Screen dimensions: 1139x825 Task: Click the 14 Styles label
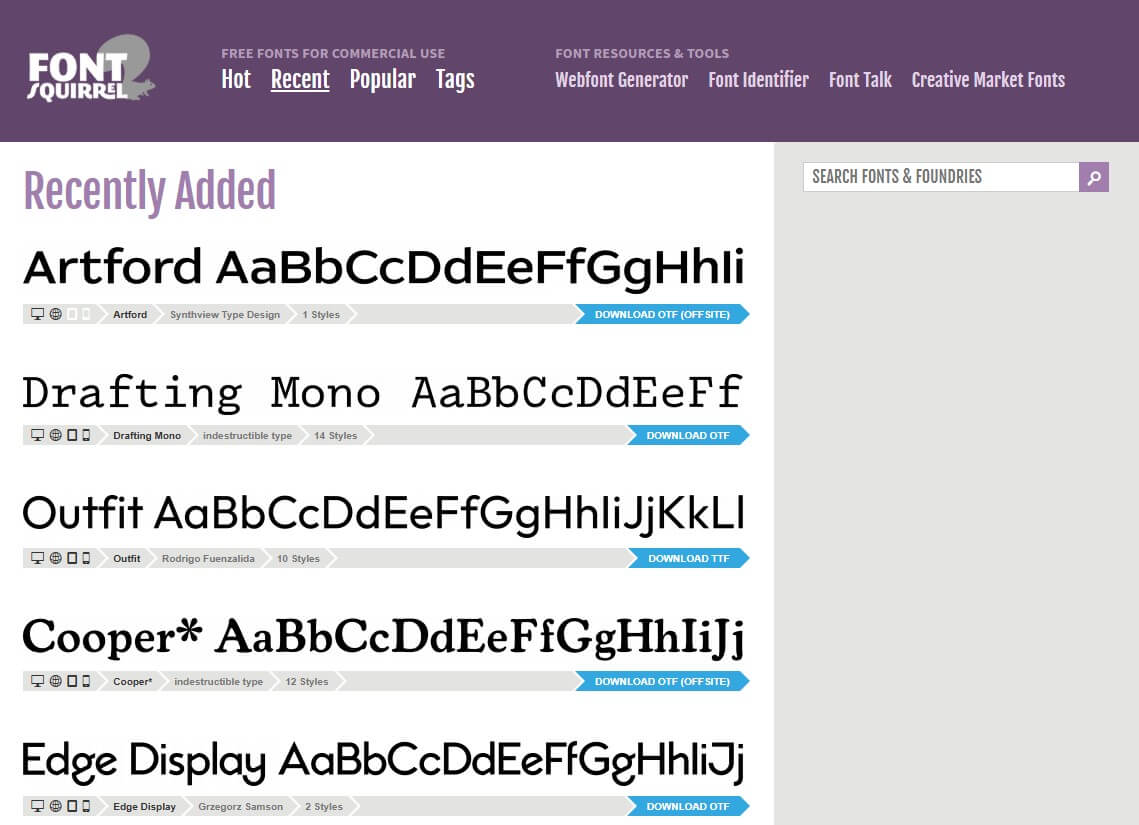pyautogui.click(x=336, y=435)
